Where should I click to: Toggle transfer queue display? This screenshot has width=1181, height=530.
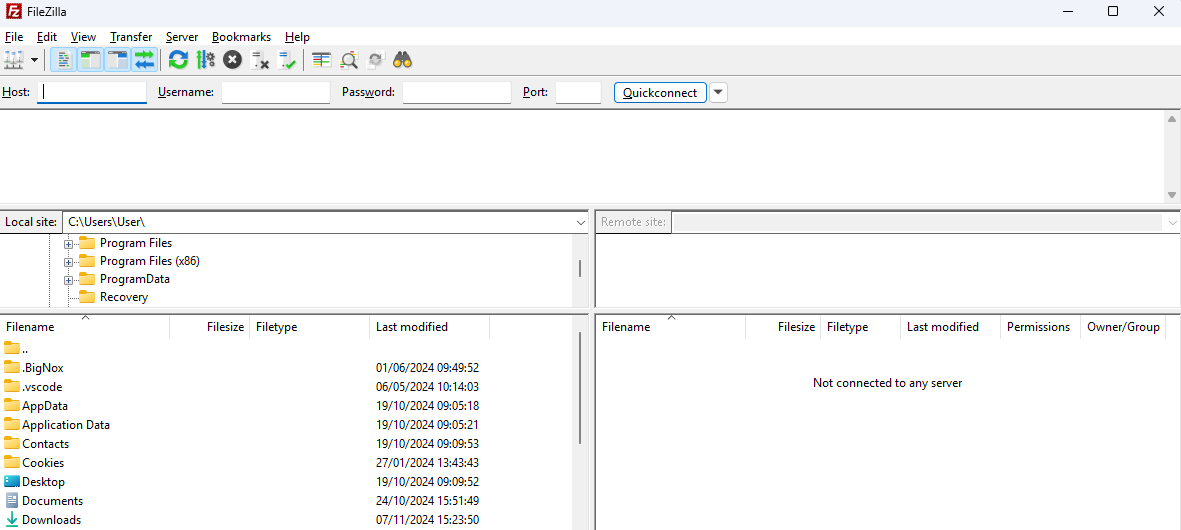pos(145,60)
